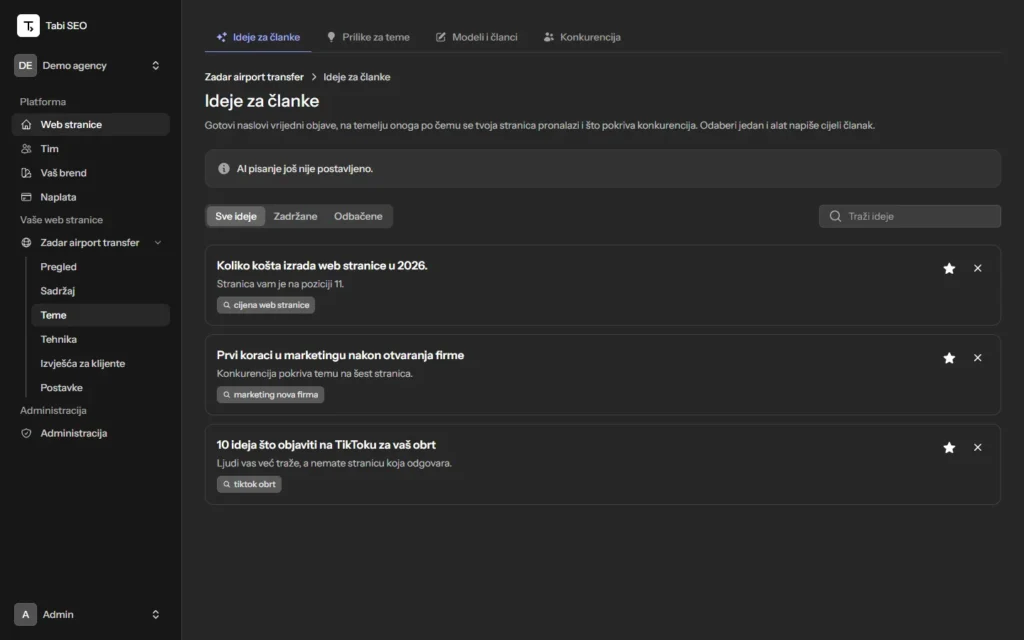Click the globe icon beside Zadar airport transfer

tap(26, 242)
